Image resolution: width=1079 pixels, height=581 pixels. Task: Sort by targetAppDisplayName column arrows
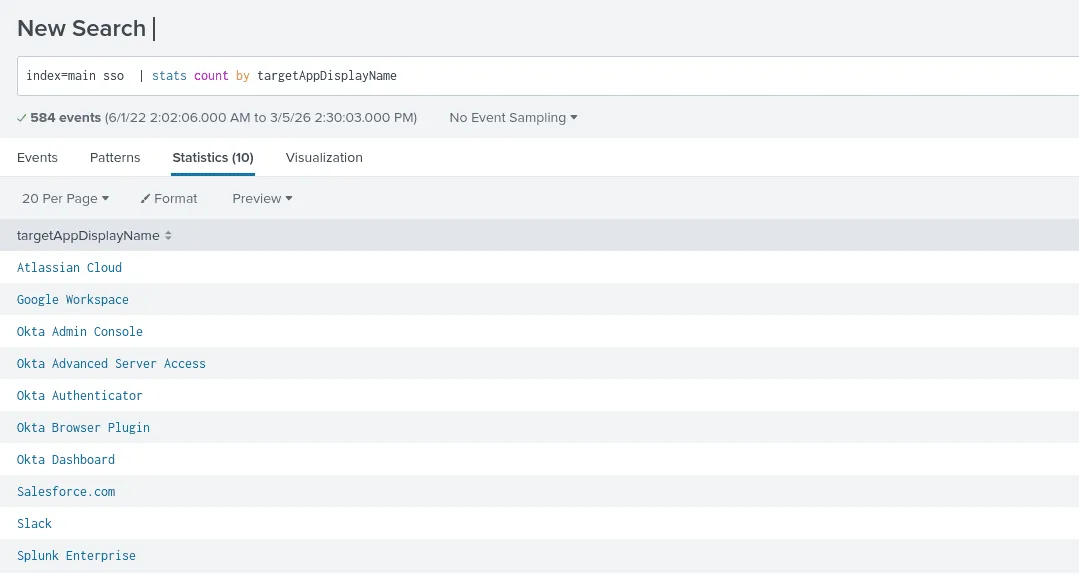pos(168,235)
